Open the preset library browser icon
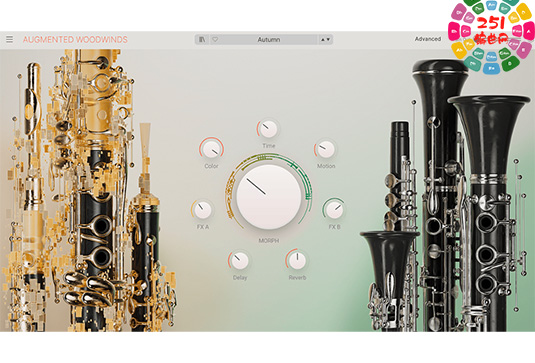Image resolution: width=535 pixels, height=363 pixels. coord(202,40)
